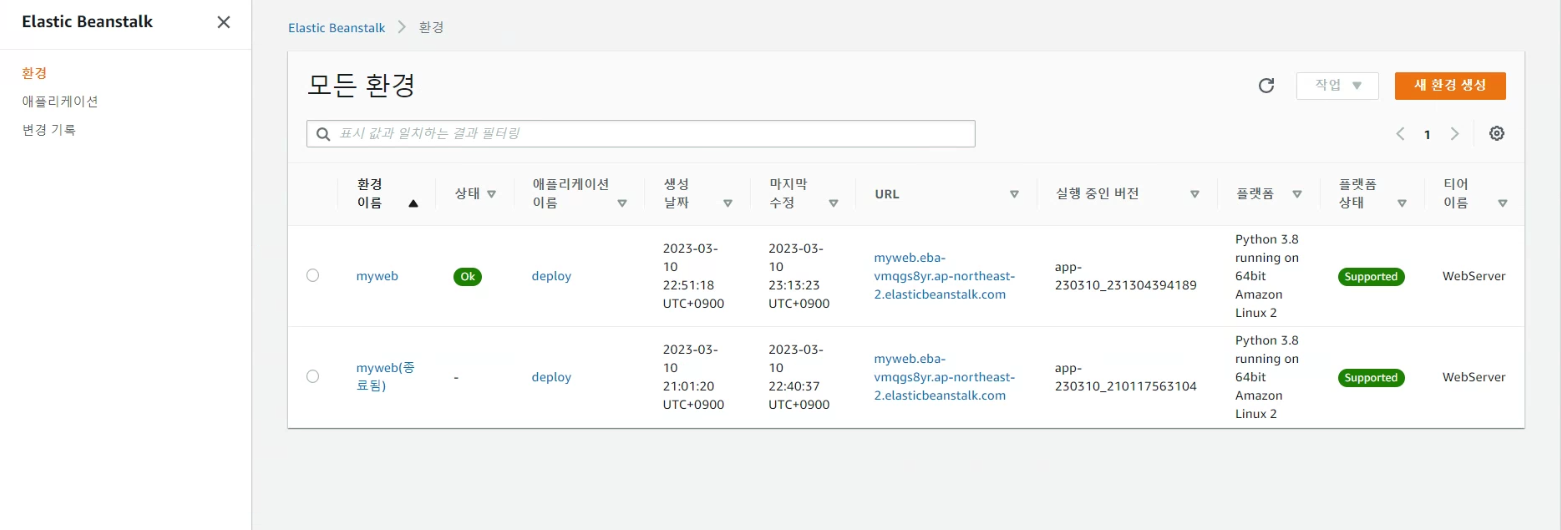This screenshot has width=1561, height=530.
Task: Click 환경 breadcrumb item
Action: point(431,27)
